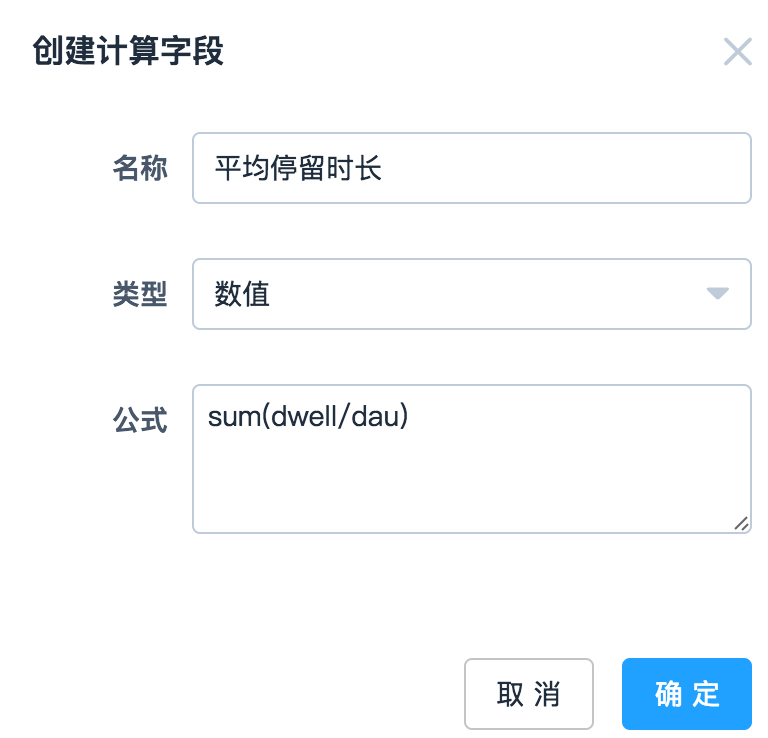Screen dimensions: 768x738
Task: Click the resize handle of formula textarea
Action: tap(740, 522)
